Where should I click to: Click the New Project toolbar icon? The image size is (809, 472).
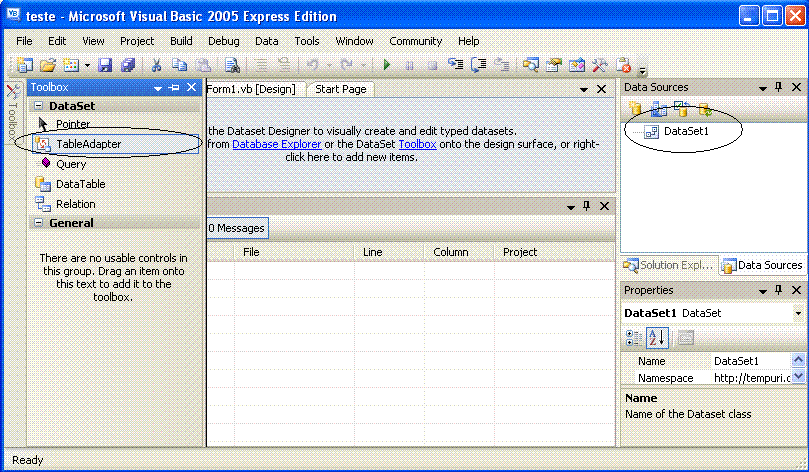(24, 65)
